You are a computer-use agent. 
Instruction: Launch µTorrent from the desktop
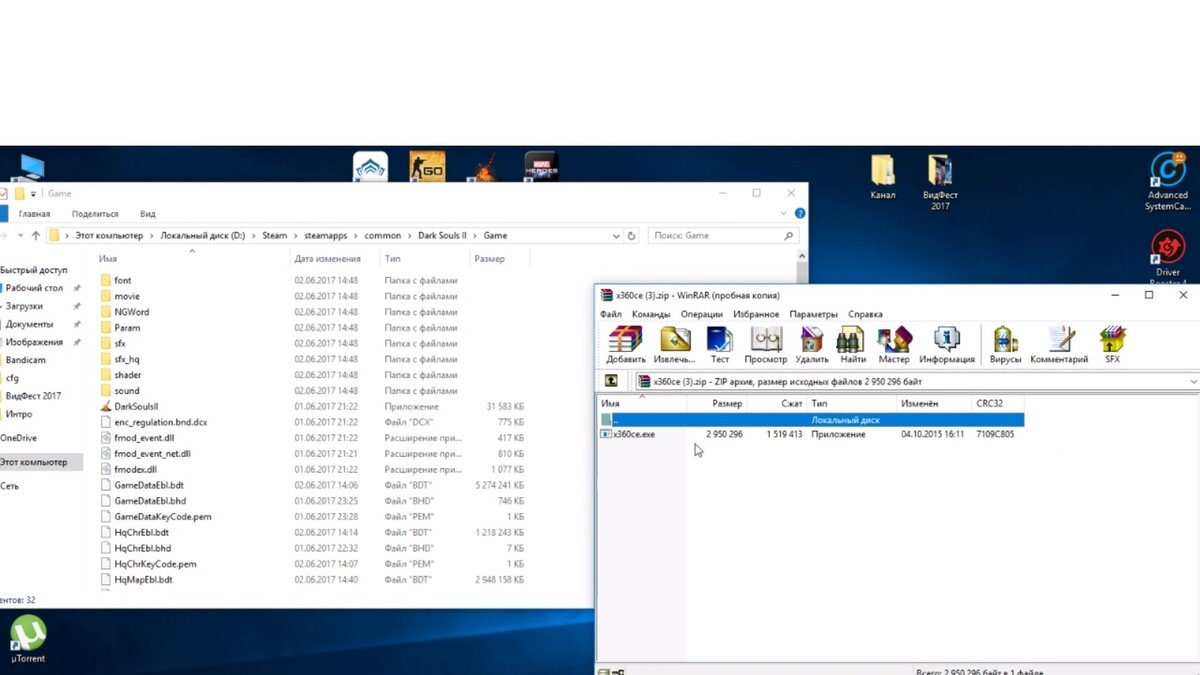[28, 639]
